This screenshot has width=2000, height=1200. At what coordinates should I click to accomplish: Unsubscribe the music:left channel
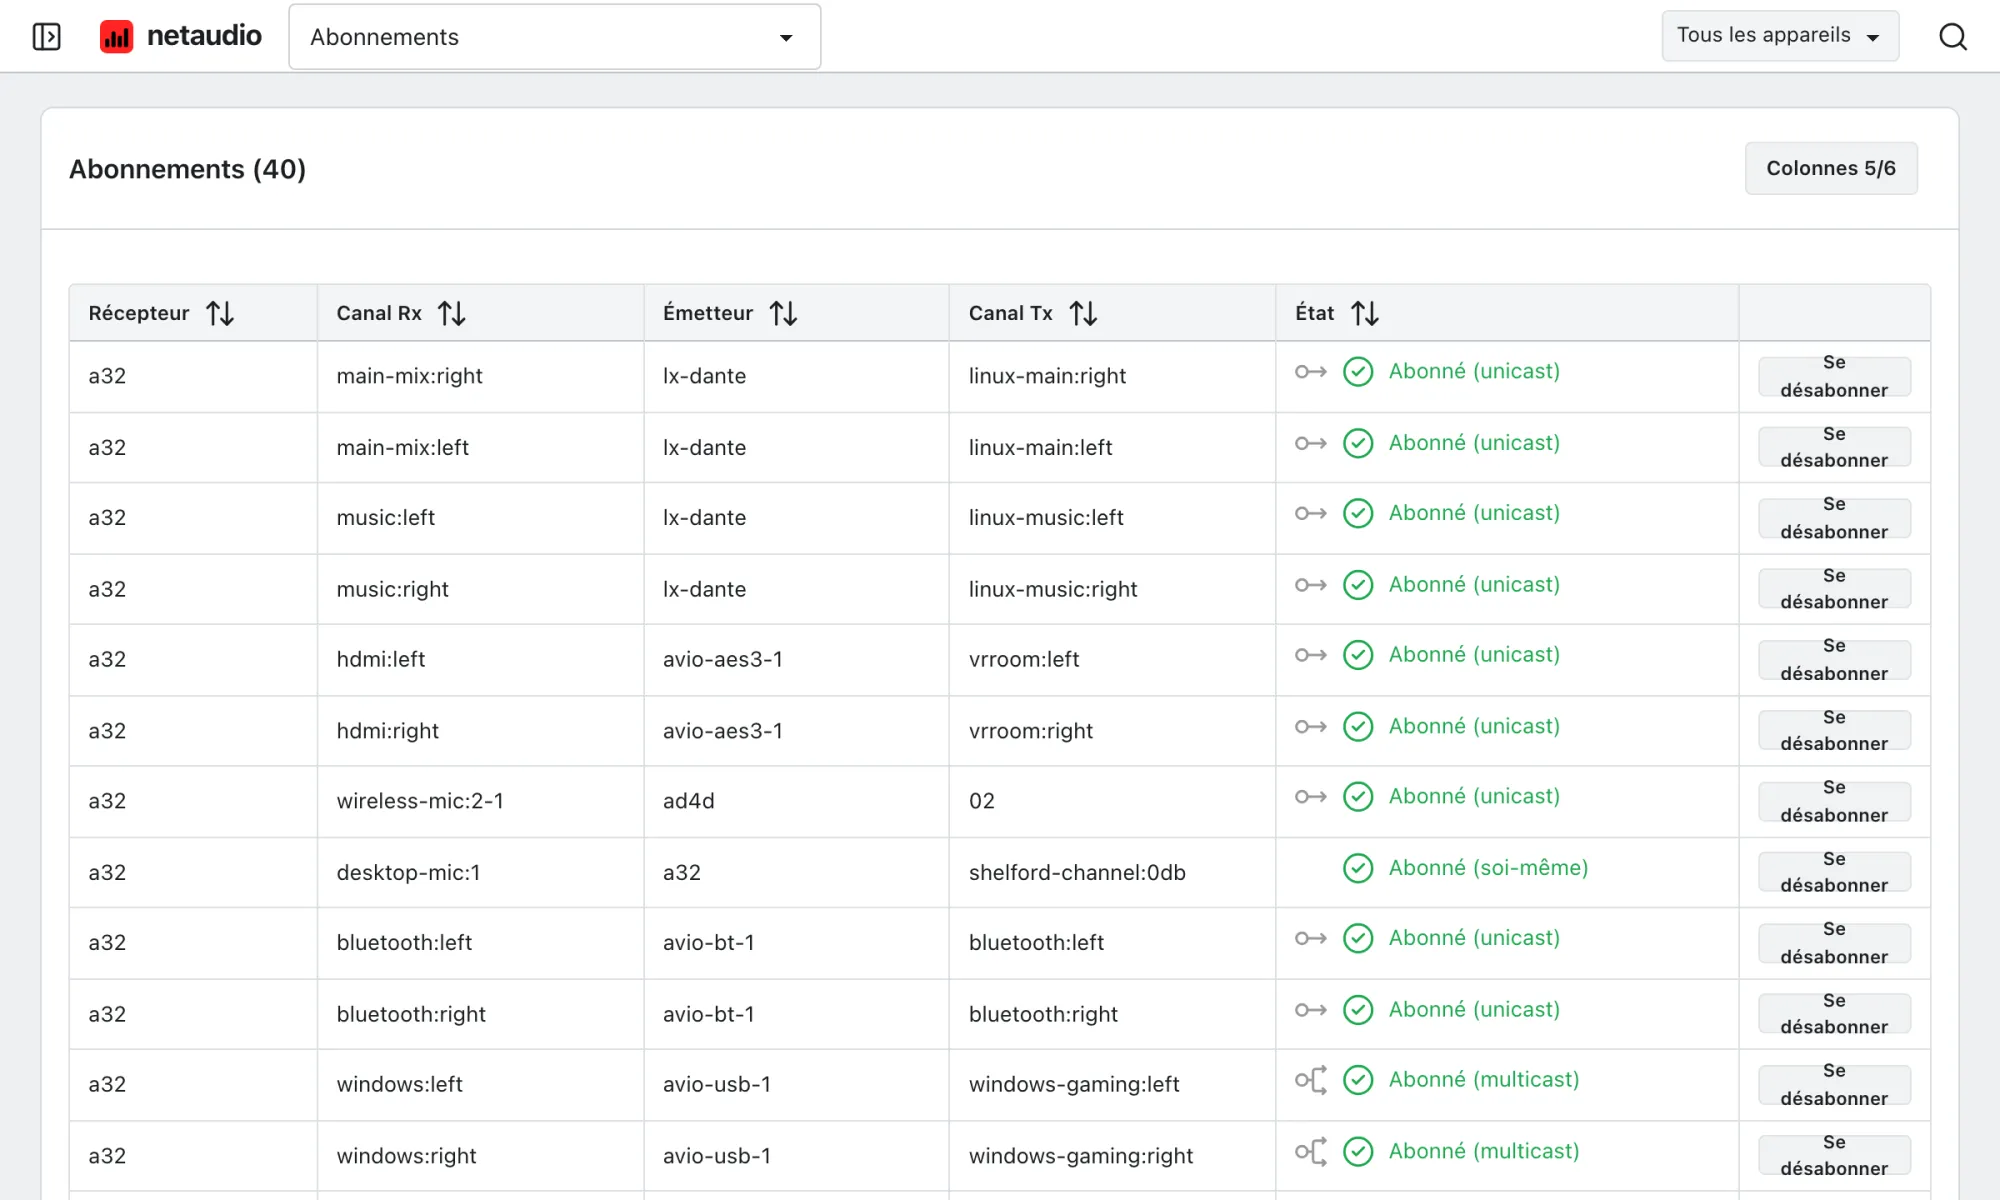[1834, 518]
